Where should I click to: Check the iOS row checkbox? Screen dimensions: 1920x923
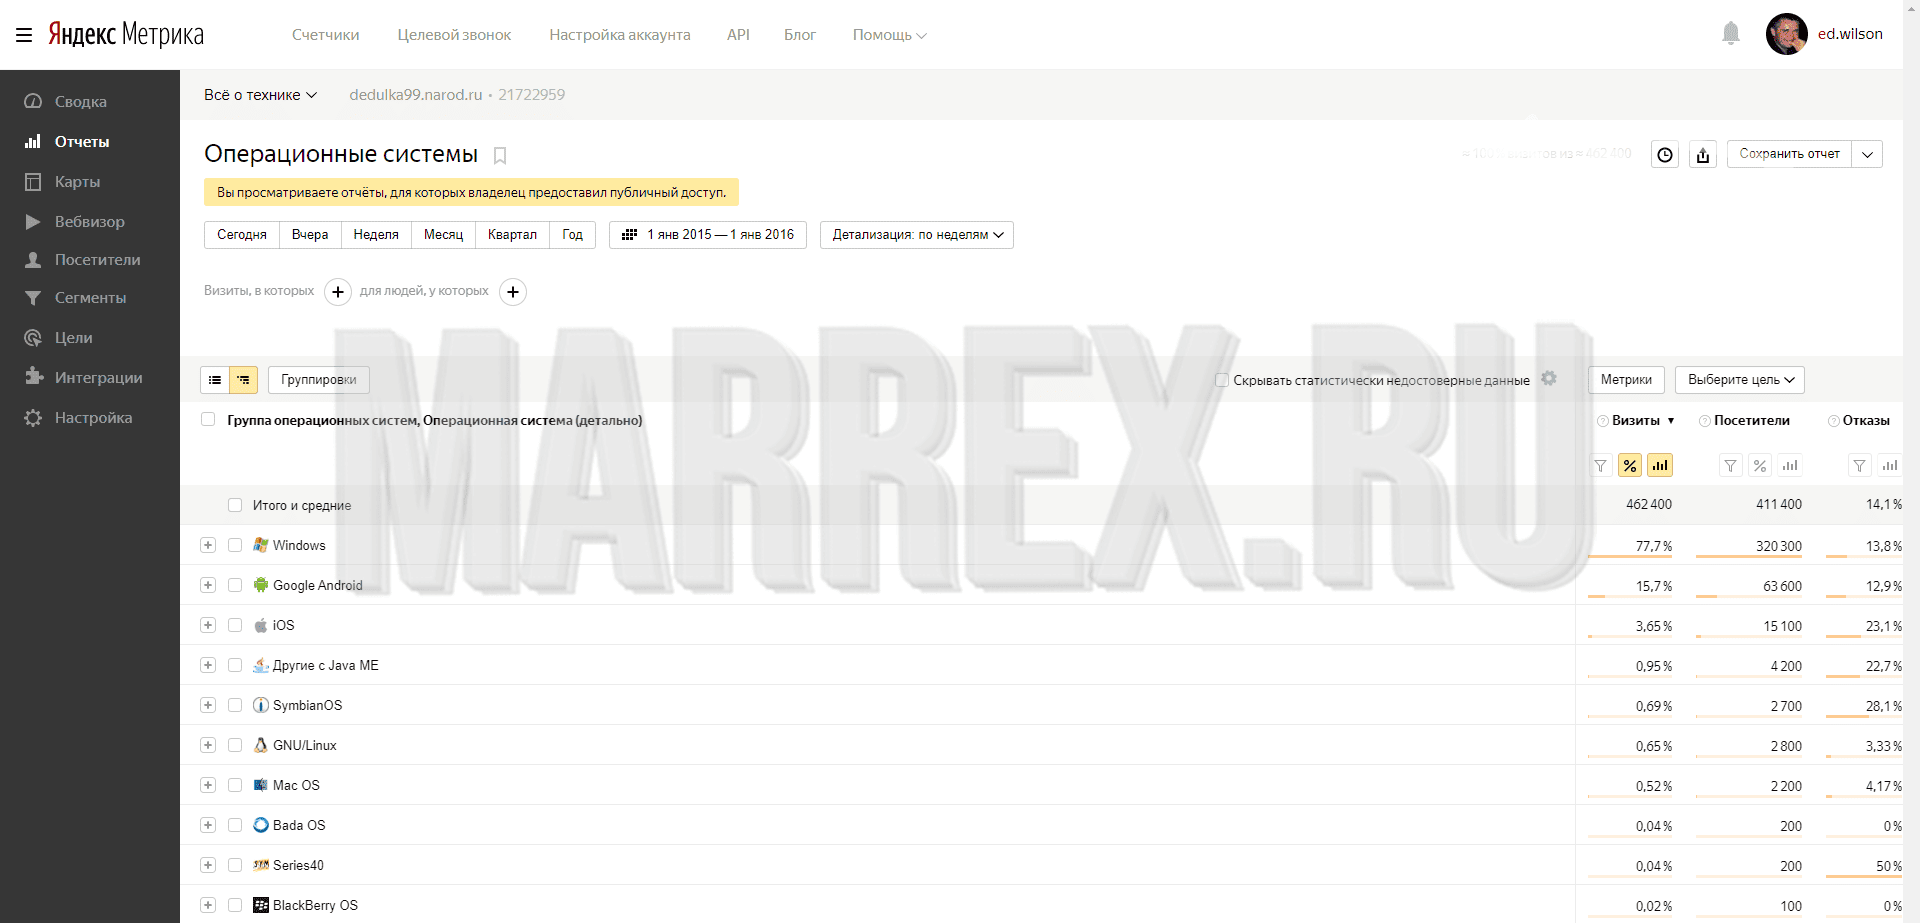click(x=235, y=625)
